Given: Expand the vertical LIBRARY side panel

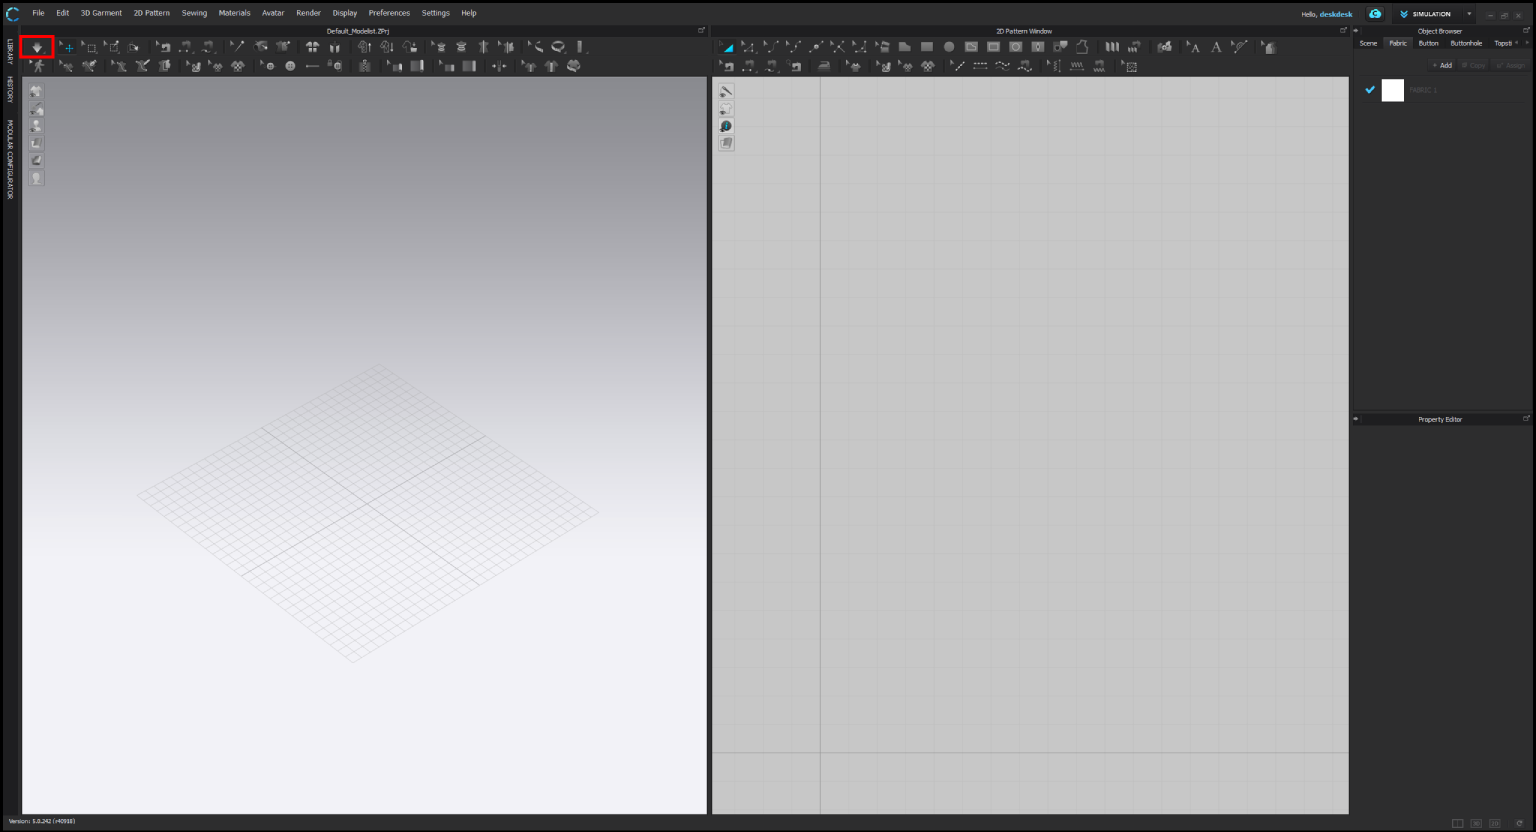Looking at the screenshot, I should point(10,52).
